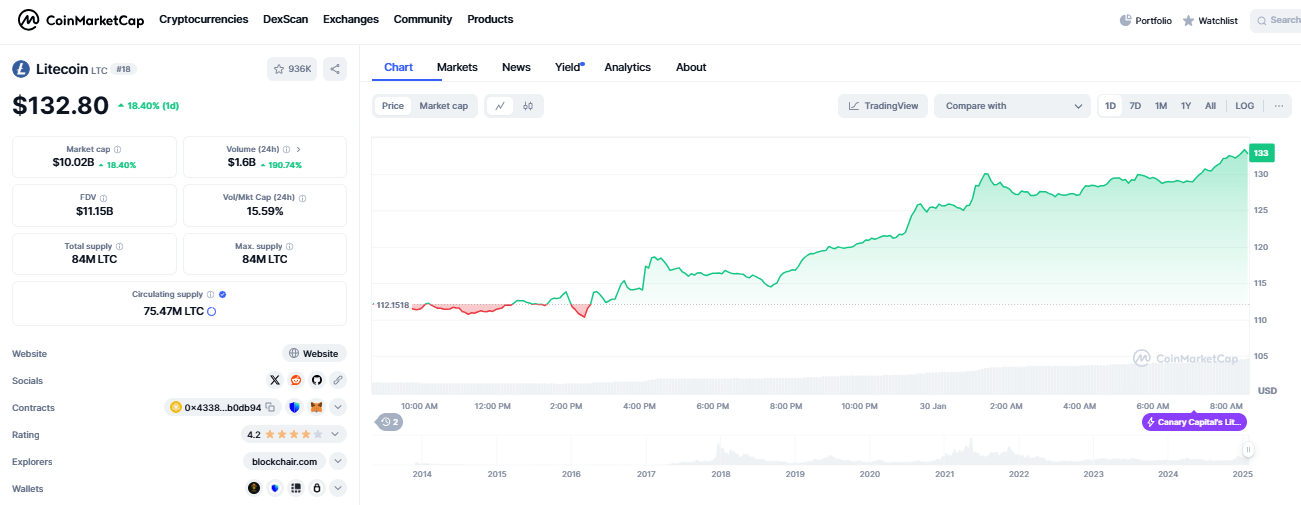Click the share icon beside the watchlist star
The width and height of the screenshot is (1301, 505).
335,69
